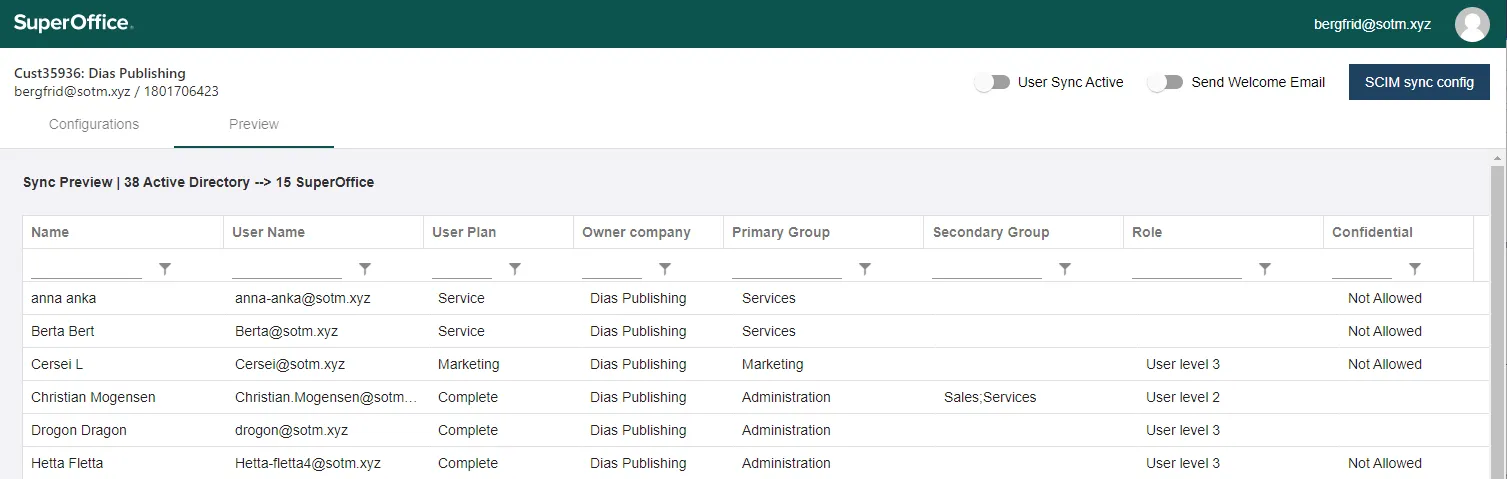The image size is (1507, 479).
Task: Click the Owner company filter funnel icon
Action: (665, 268)
